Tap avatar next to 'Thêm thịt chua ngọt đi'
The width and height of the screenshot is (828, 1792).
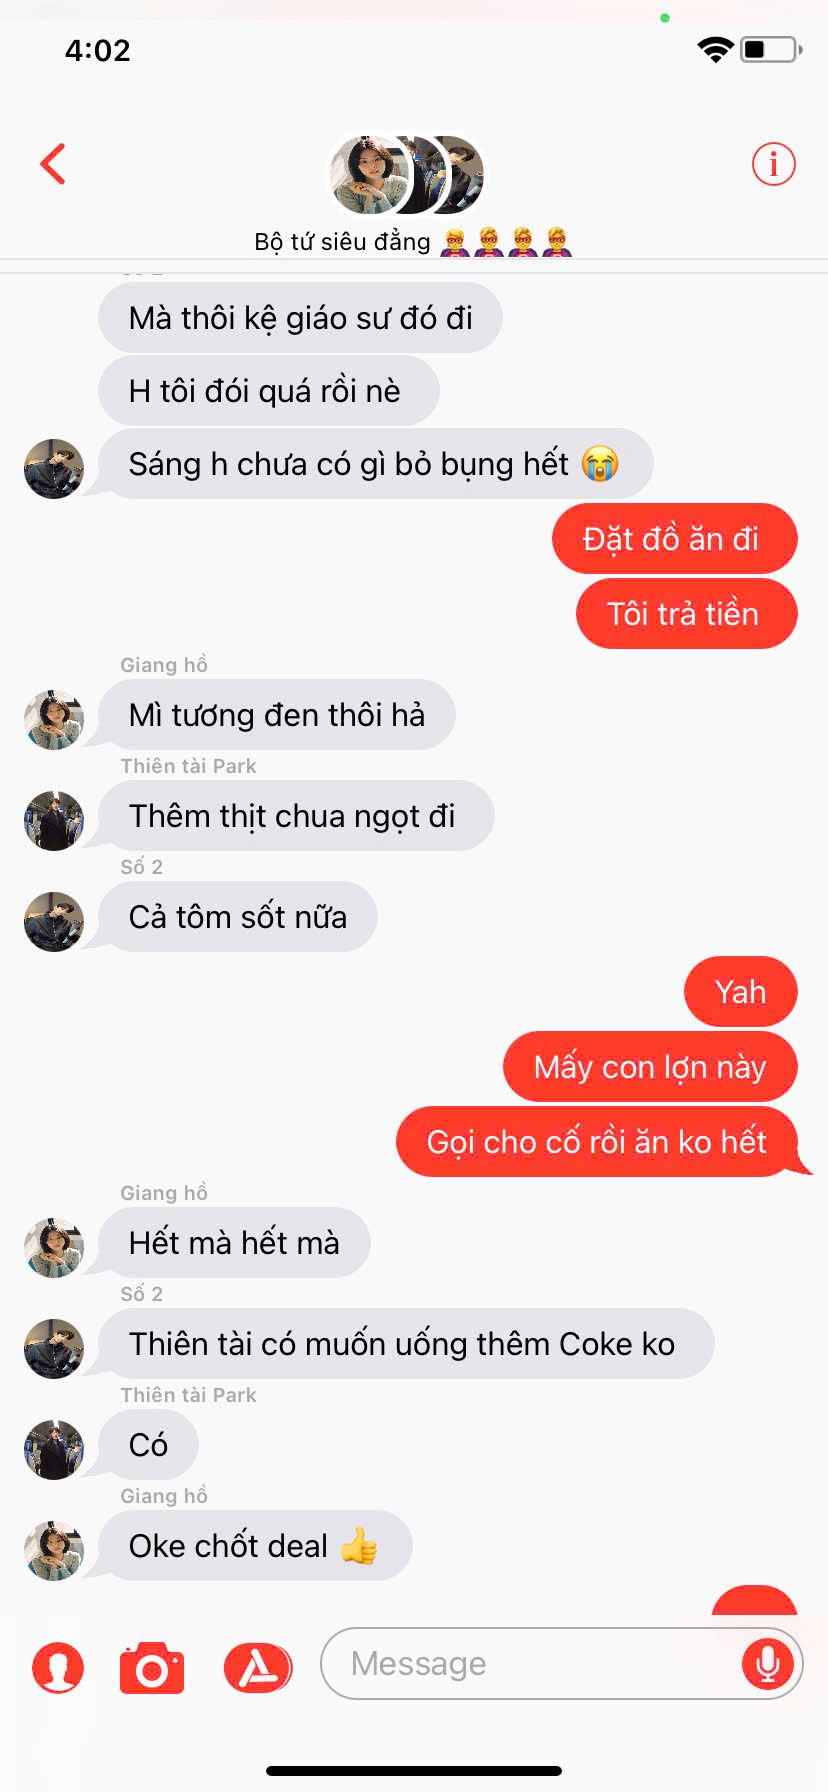click(x=54, y=820)
